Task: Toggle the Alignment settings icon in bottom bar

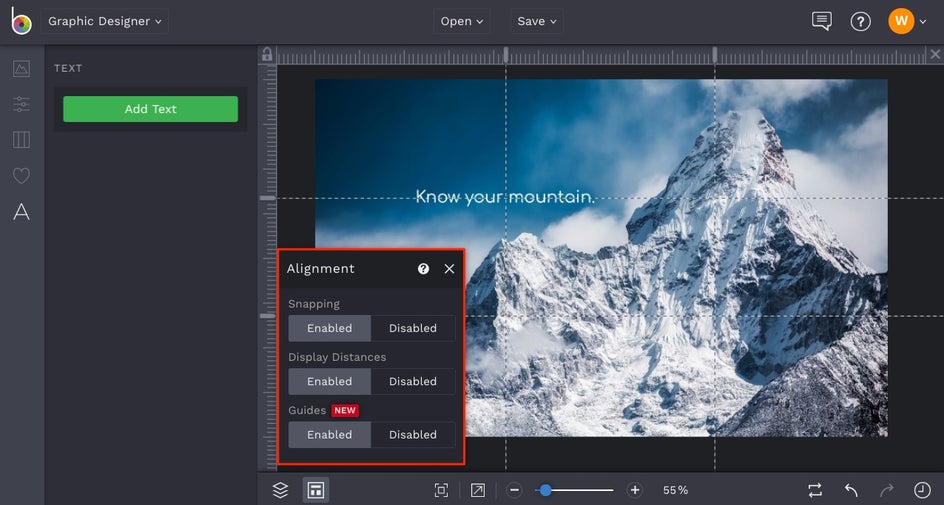Action: [x=315, y=490]
